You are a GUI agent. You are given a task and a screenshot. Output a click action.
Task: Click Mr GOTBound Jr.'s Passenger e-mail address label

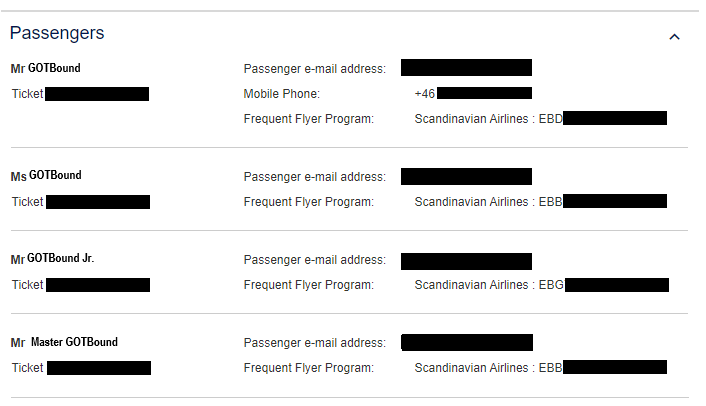[x=314, y=260]
